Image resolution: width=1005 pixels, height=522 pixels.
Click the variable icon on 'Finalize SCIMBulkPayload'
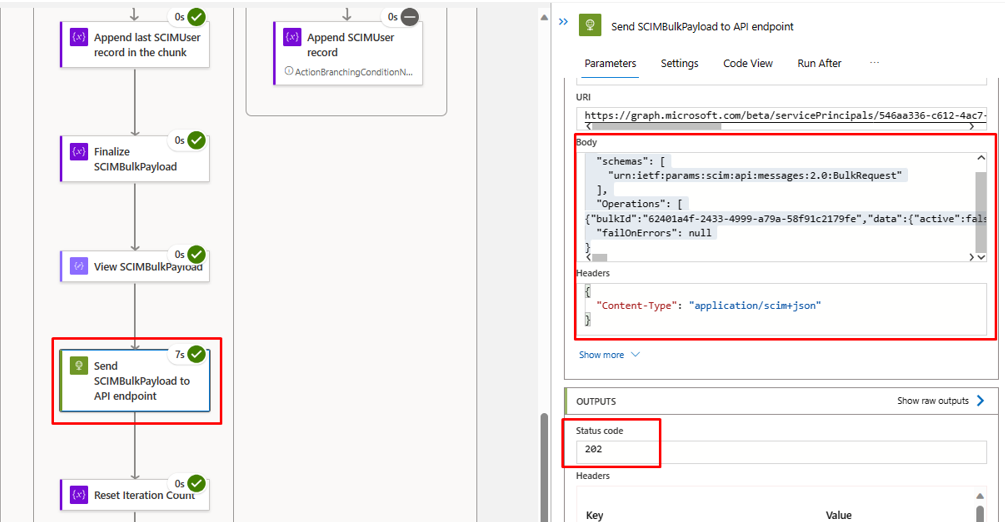pyautogui.click(x=79, y=151)
